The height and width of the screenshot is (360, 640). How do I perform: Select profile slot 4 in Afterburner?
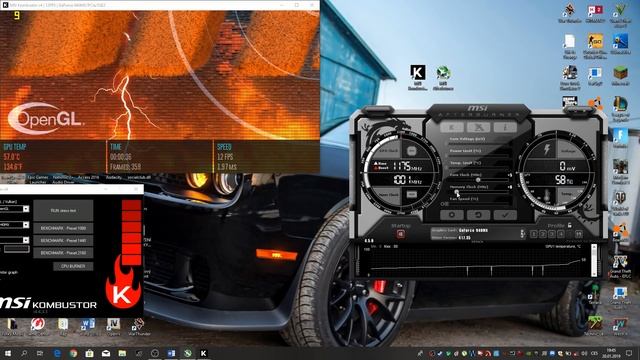[560, 234]
